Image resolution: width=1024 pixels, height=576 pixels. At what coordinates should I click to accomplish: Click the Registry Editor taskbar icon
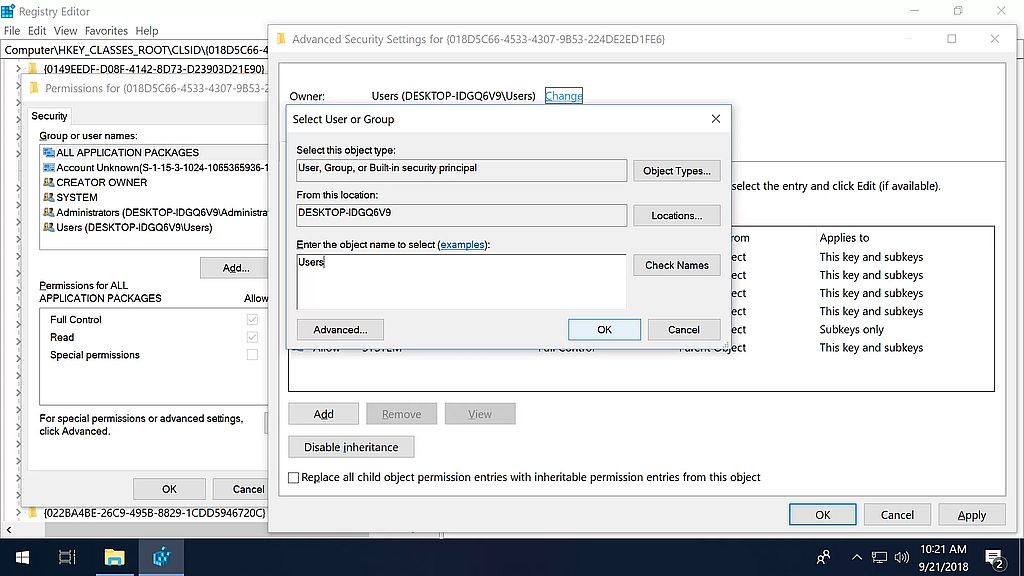click(x=161, y=557)
